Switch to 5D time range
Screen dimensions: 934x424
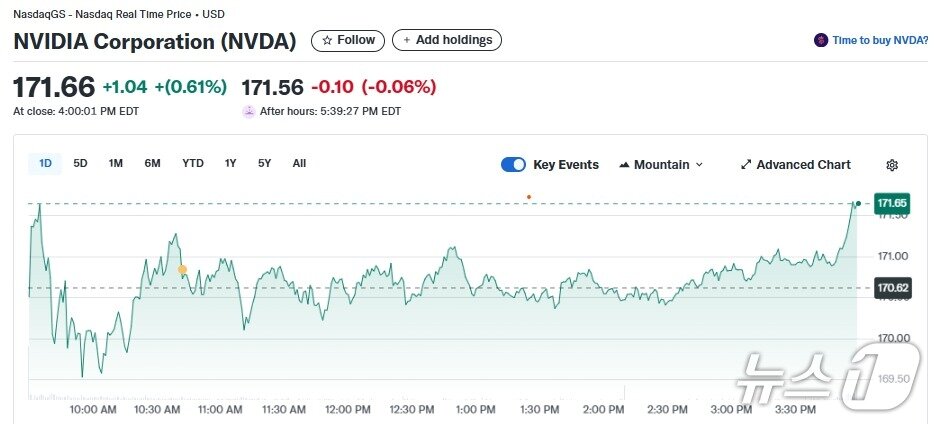pyautogui.click(x=81, y=163)
